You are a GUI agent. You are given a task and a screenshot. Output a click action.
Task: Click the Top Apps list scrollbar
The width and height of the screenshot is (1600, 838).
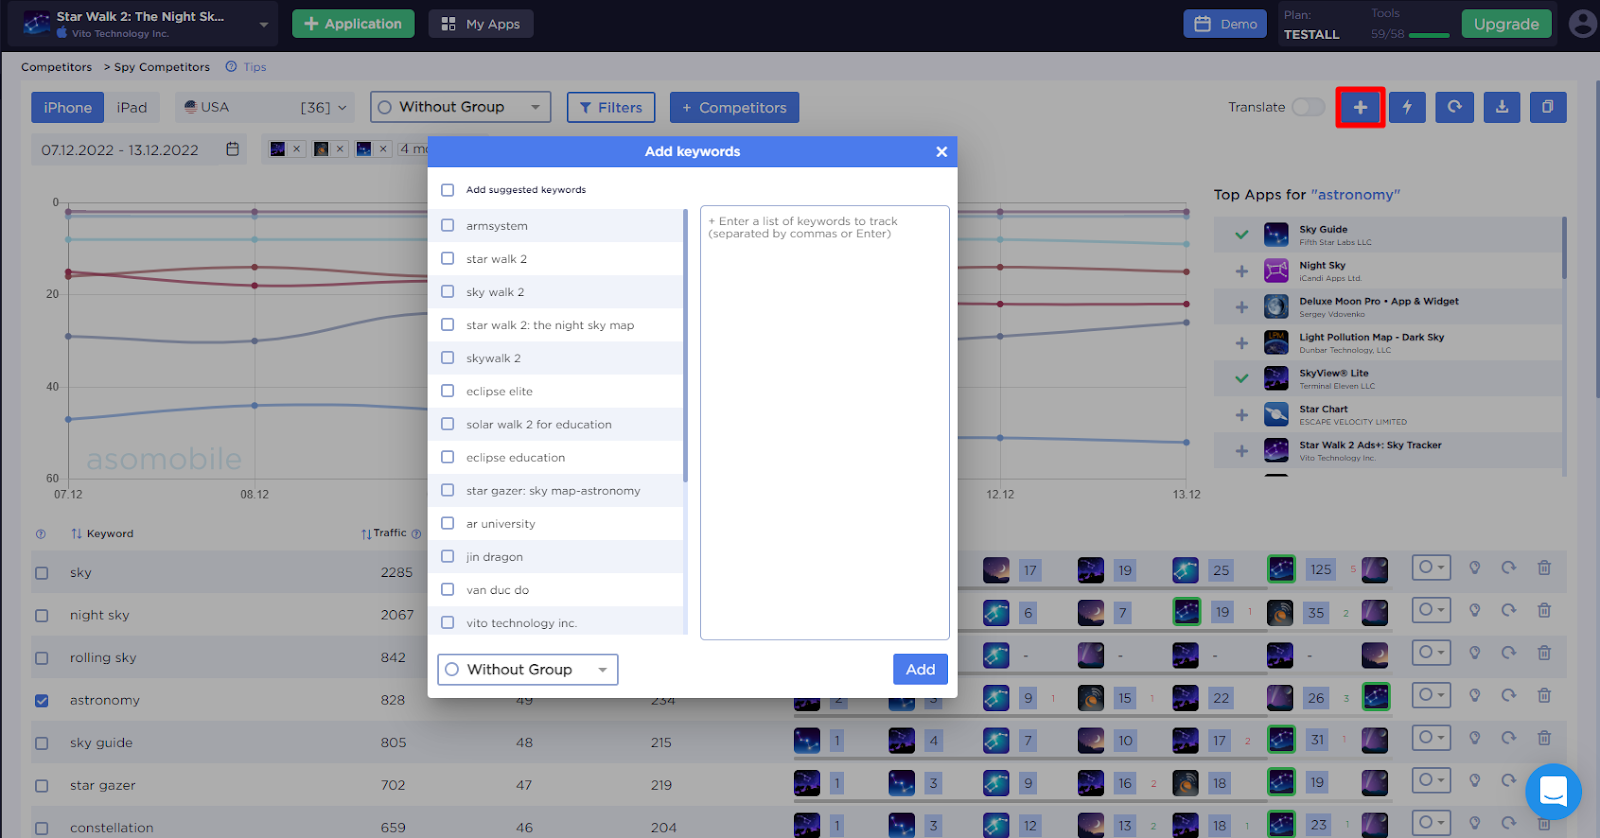1564,250
